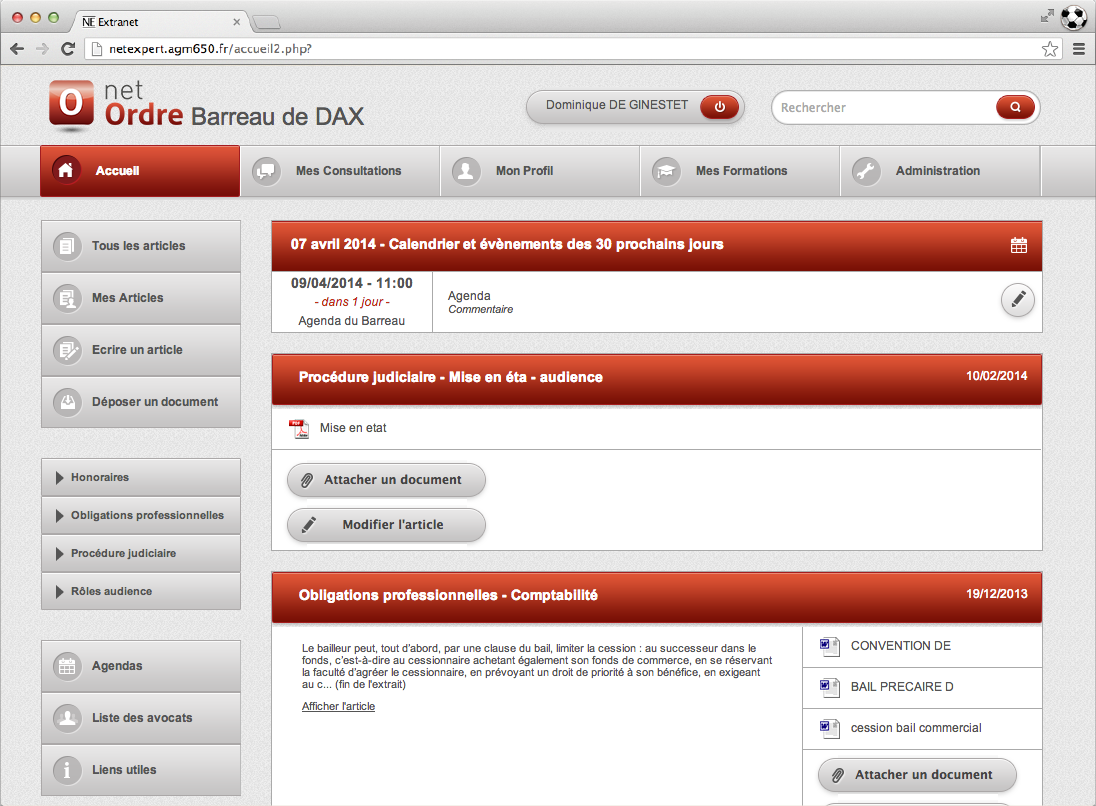Open the calendar icon in events header
This screenshot has height=806, width=1096.
coord(1019,245)
